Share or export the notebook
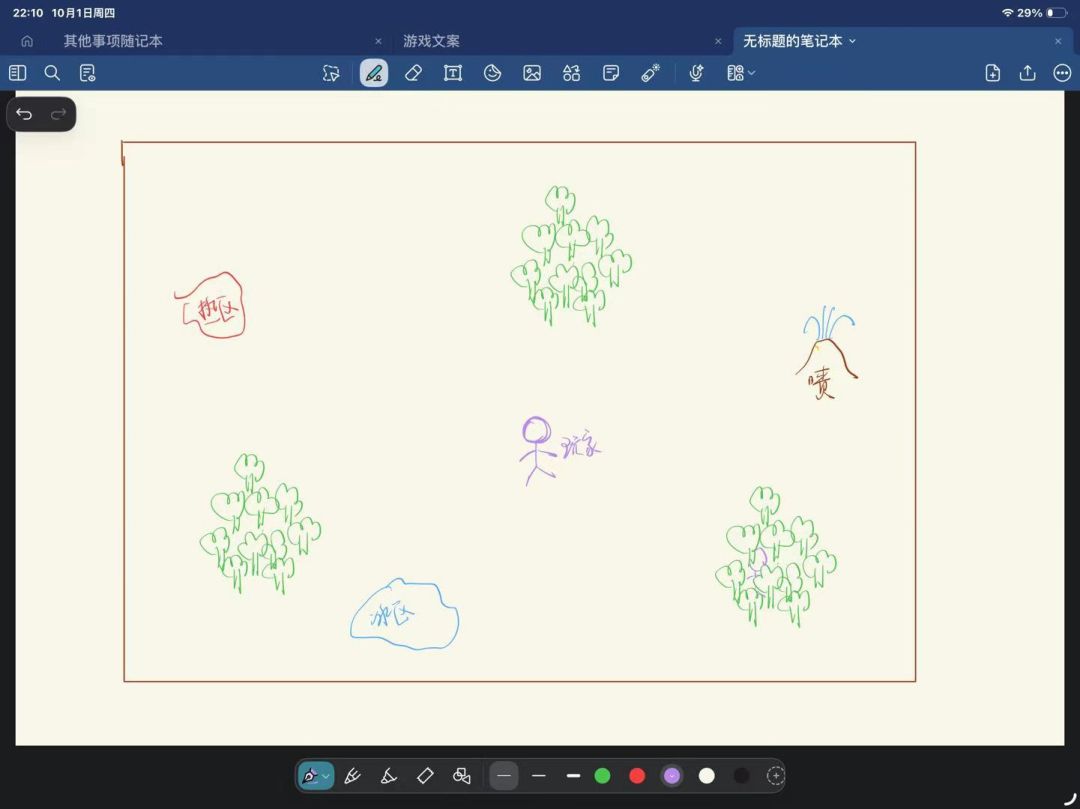 1027,73
